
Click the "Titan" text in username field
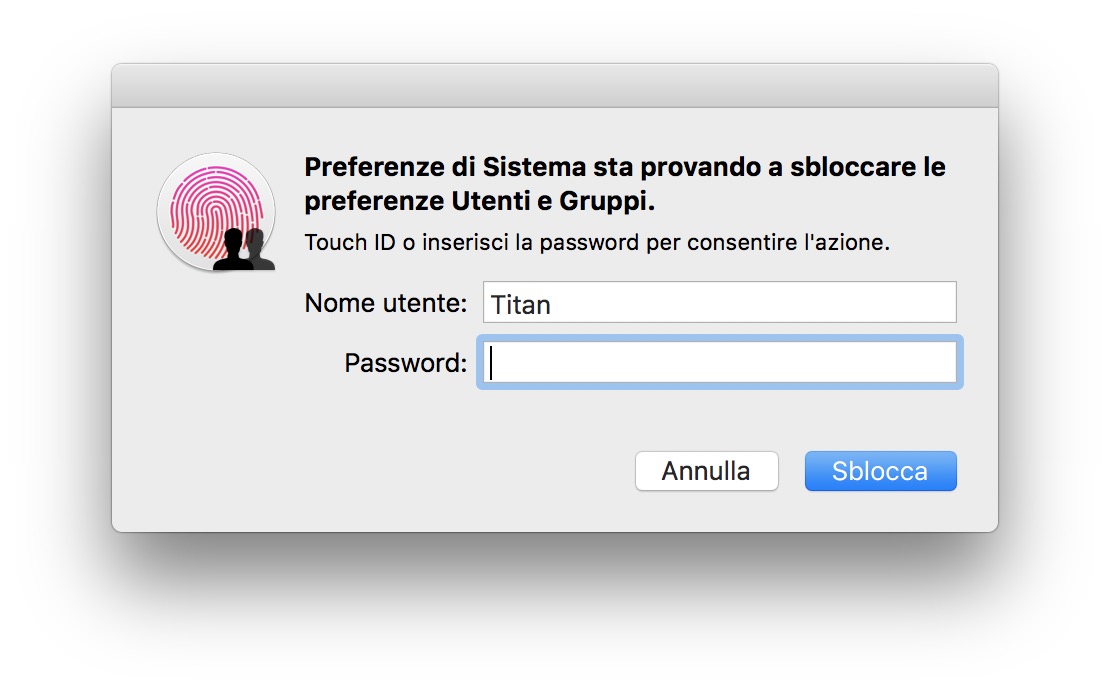521,304
